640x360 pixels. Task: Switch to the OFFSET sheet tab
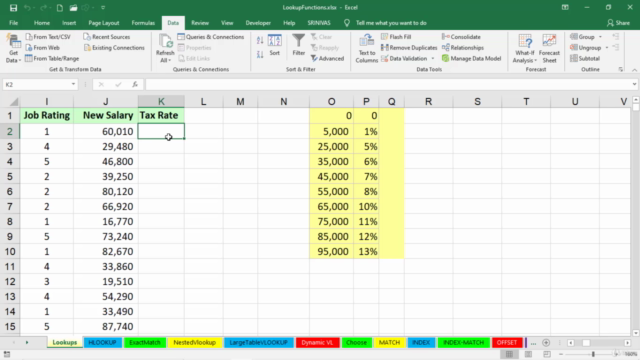click(507, 342)
